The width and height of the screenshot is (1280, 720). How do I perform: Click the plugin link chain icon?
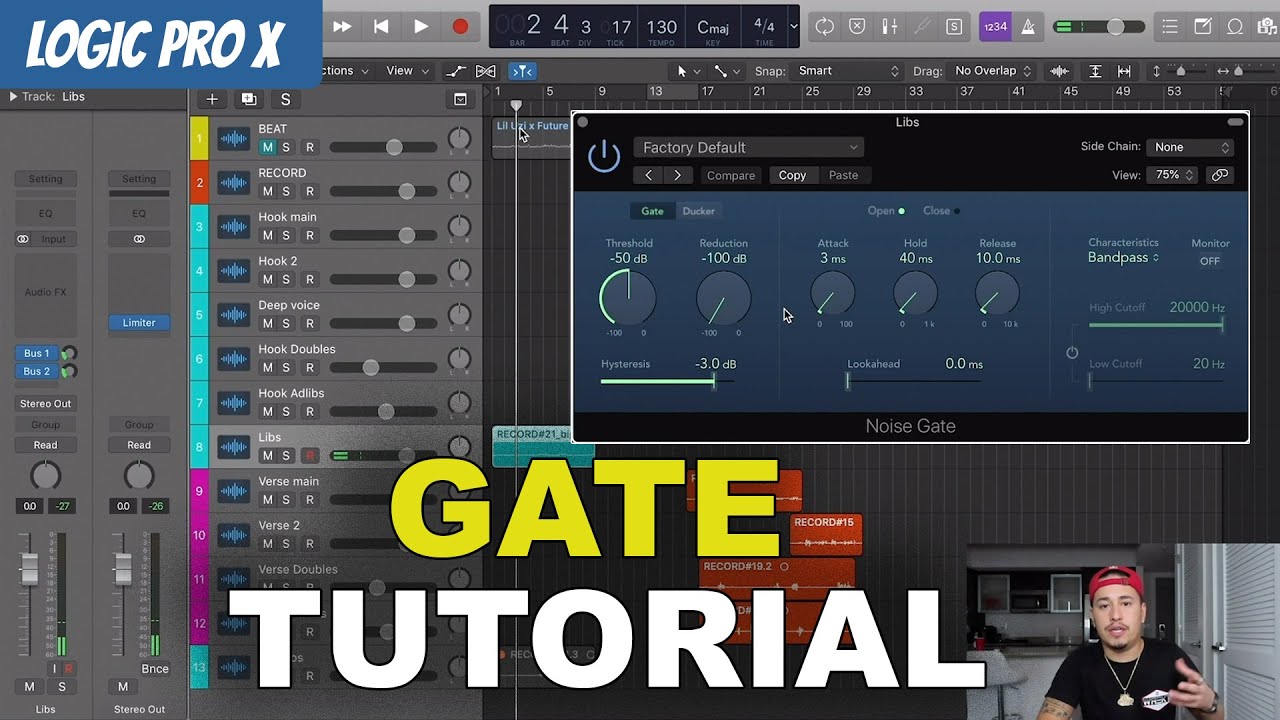point(1220,175)
